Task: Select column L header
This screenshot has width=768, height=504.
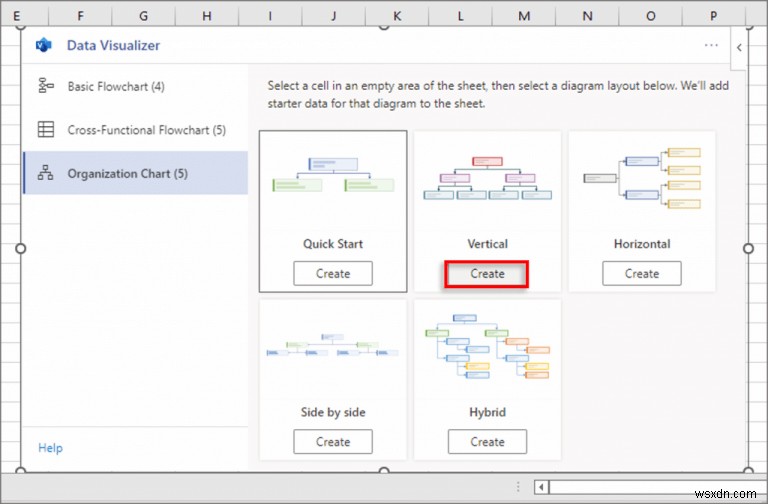Action: pos(460,16)
